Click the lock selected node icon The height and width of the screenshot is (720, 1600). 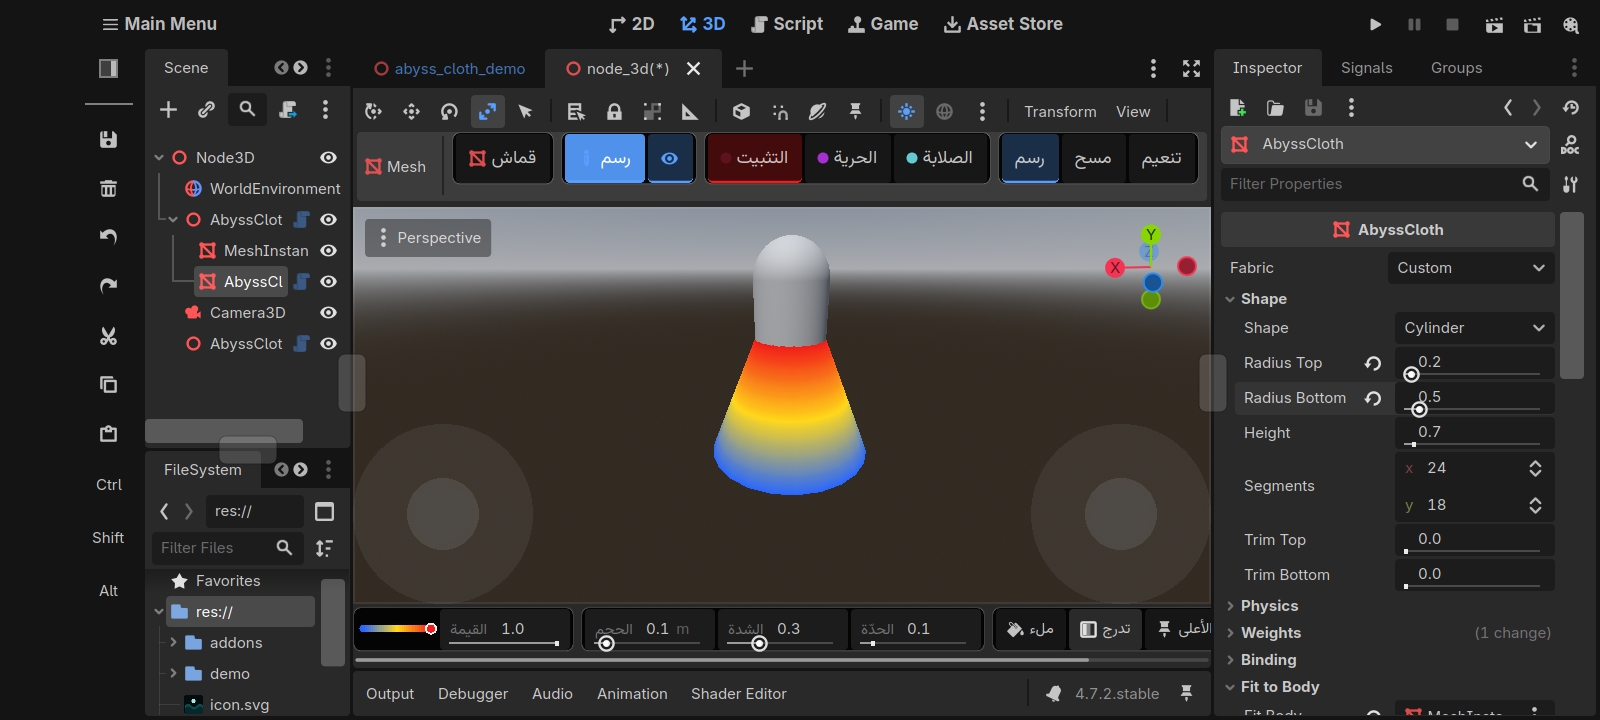click(x=614, y=111)
